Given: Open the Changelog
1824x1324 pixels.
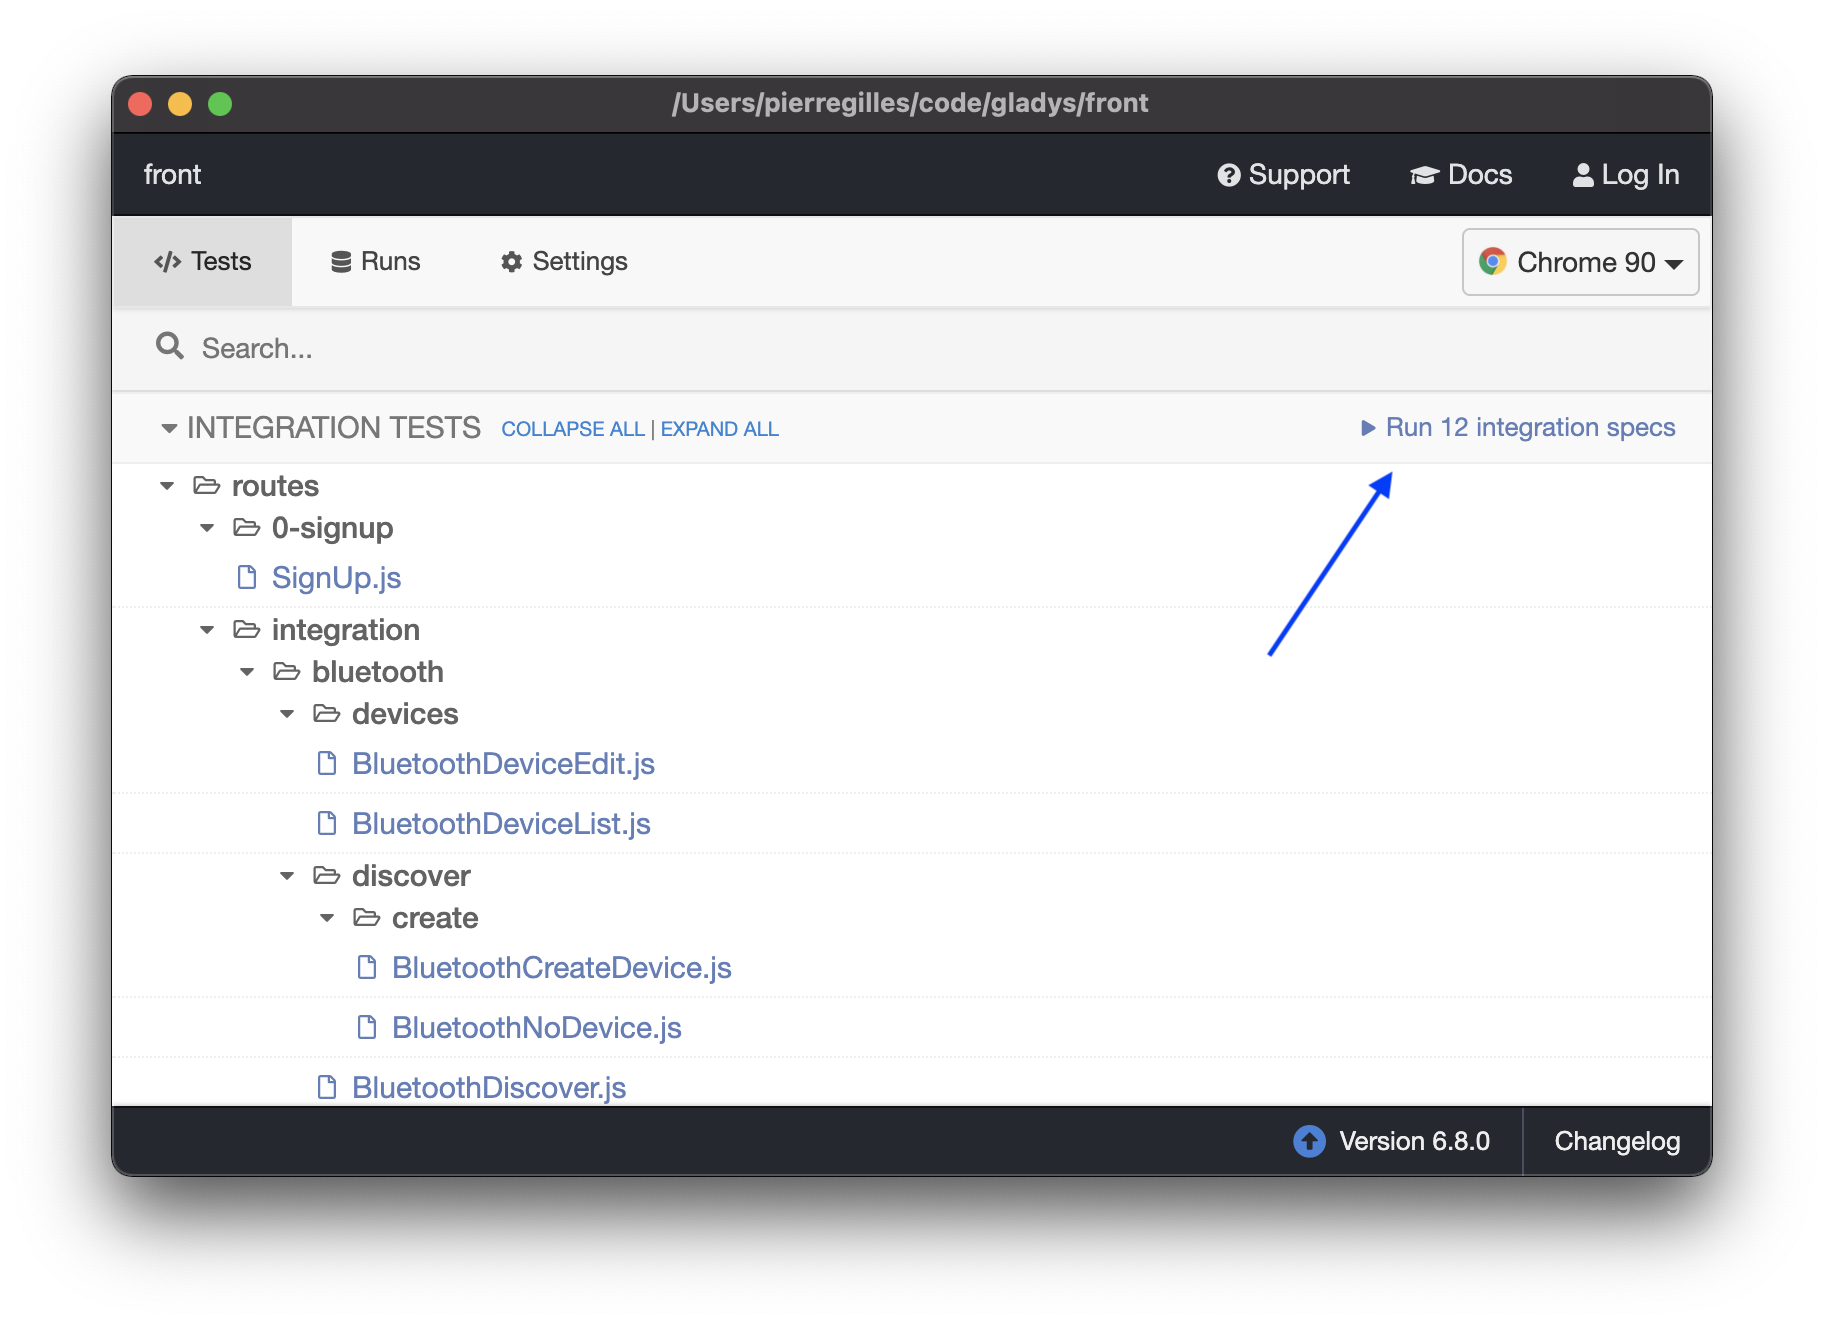Looking at the screenshot, I should click(1617, 1141).
